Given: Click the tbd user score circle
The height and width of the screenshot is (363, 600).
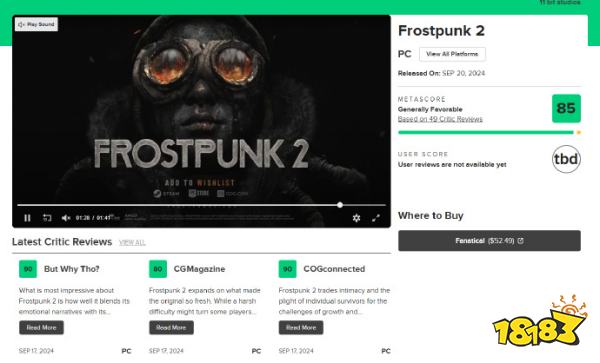Looking at the screenshot, I should (566, 159).
